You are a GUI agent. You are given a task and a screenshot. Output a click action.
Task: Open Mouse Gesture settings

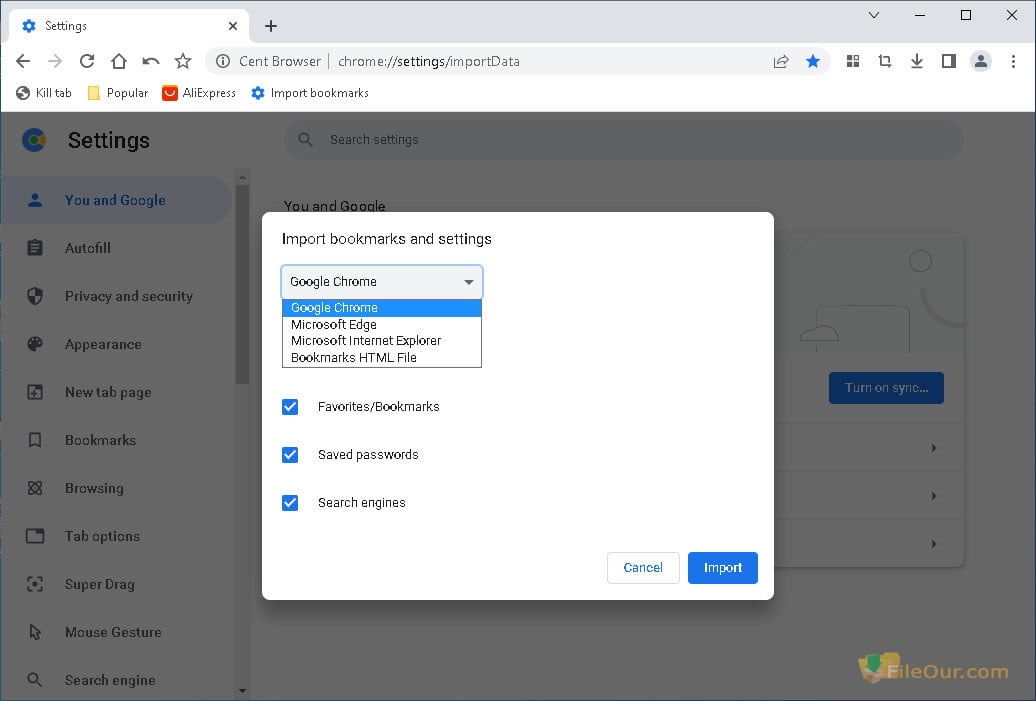coord(116,632)
